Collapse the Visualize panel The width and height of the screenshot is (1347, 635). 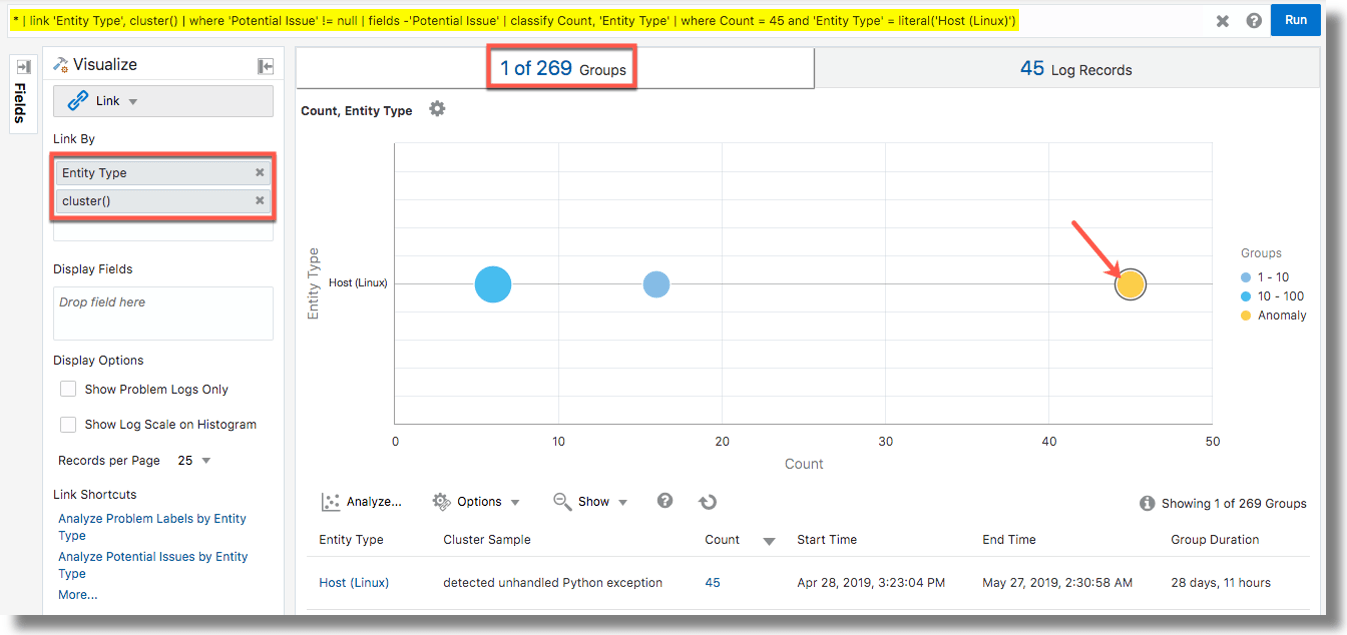[x=265, y=64]
